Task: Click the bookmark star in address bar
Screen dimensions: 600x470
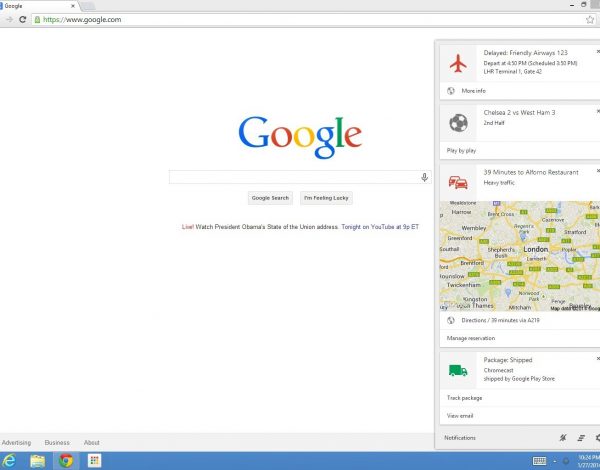Action: [590, 19]
